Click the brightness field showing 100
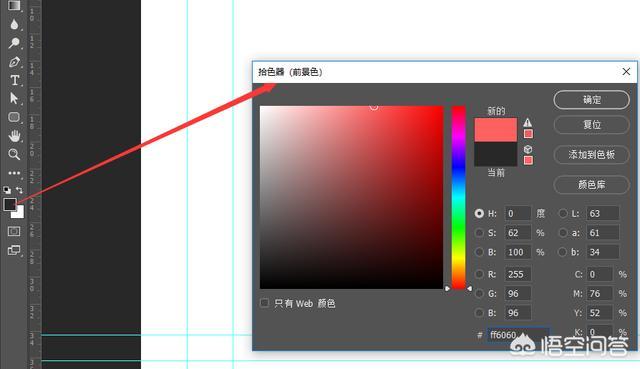The height and width of the screenshot is (369, 640). pos(518,252)
